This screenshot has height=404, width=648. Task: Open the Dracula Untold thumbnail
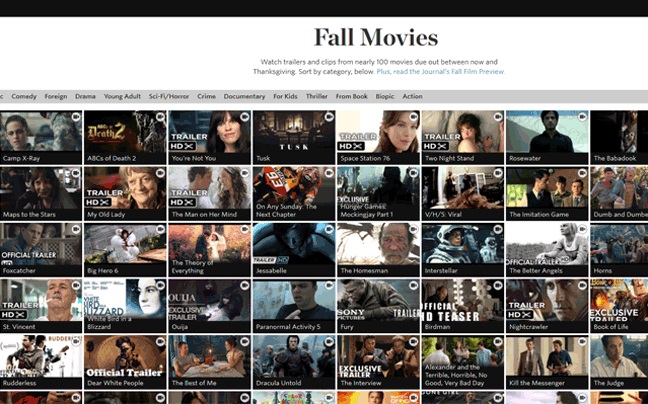tap(294, 362)
